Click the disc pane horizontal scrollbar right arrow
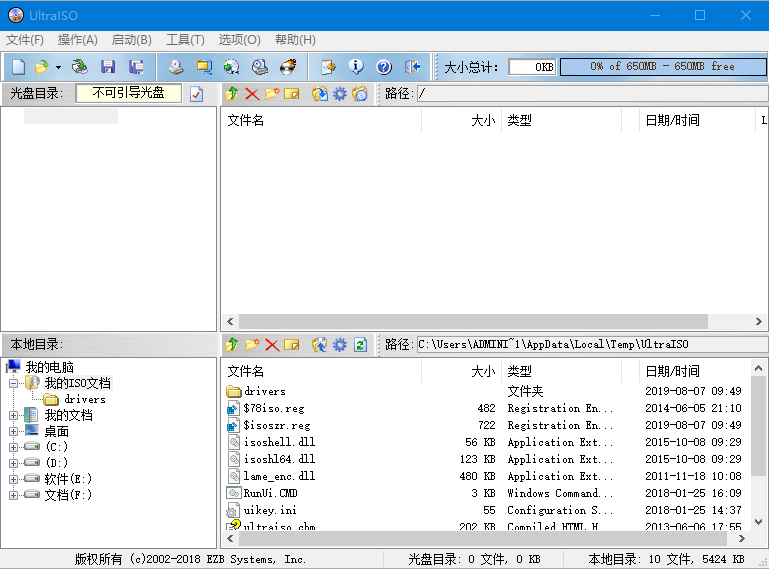Image resolution: width=770 pixels, height=573 pixels. tap(759, 322)
